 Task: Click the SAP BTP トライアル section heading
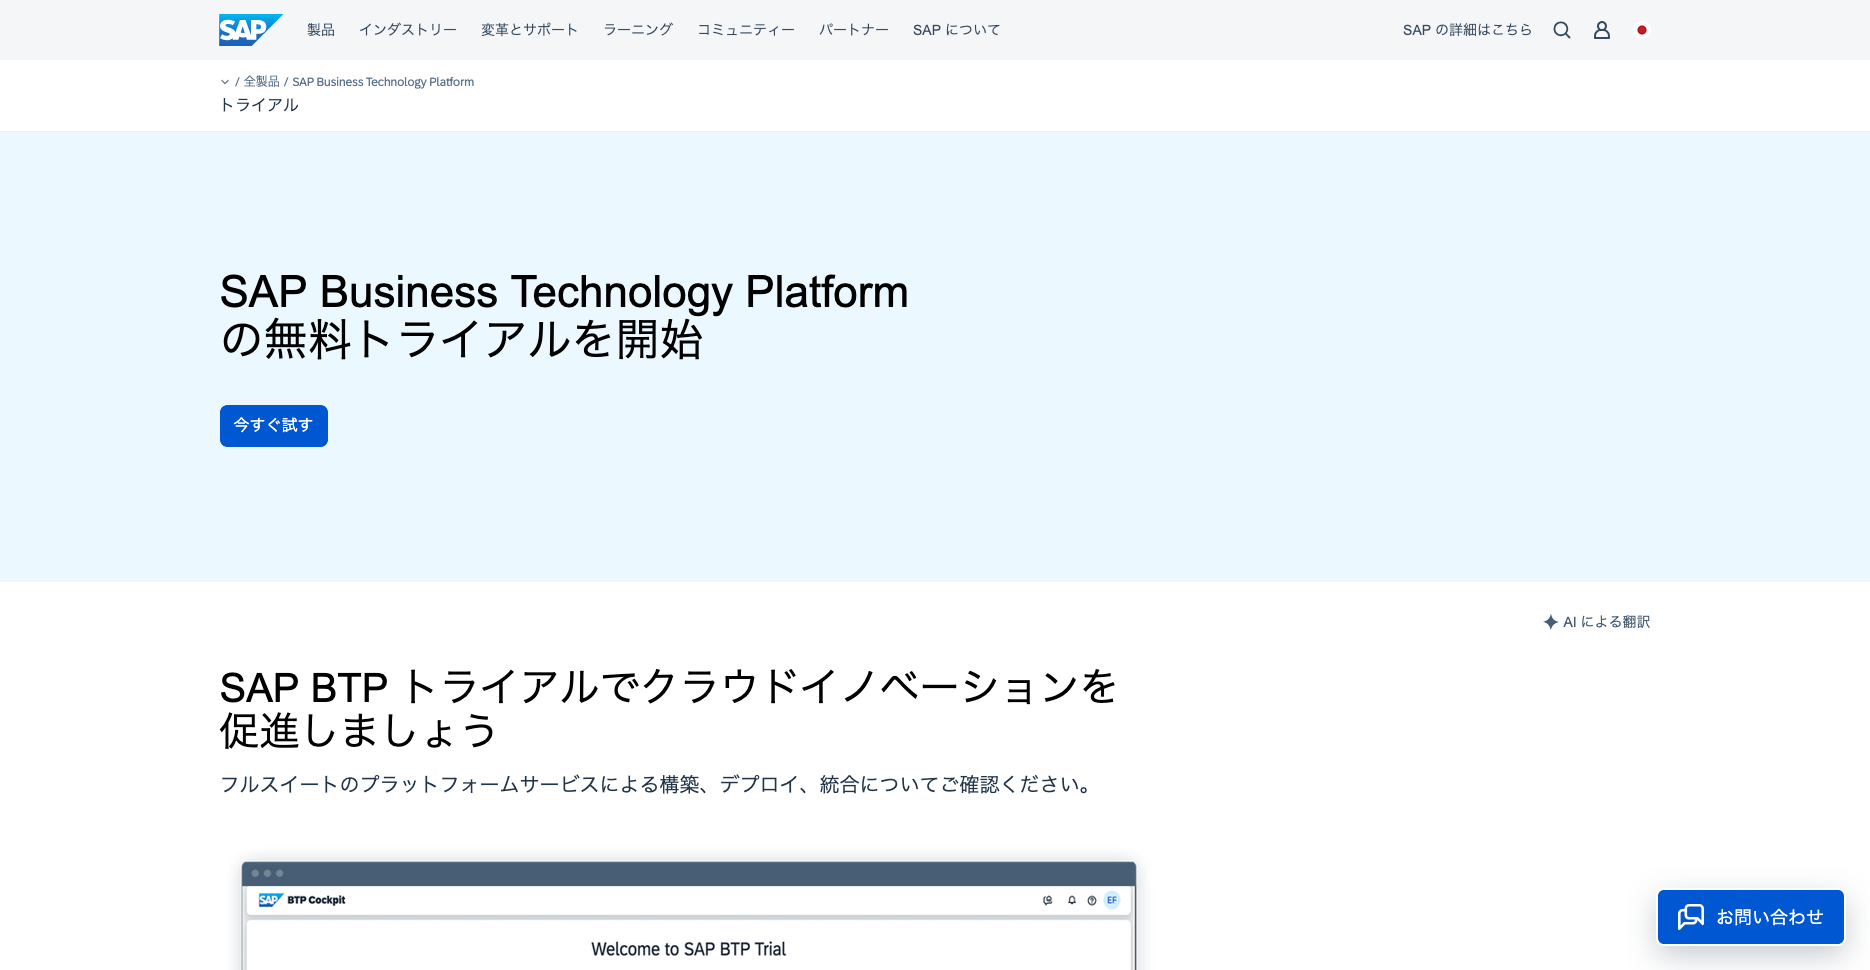click(x=668, y=709)
